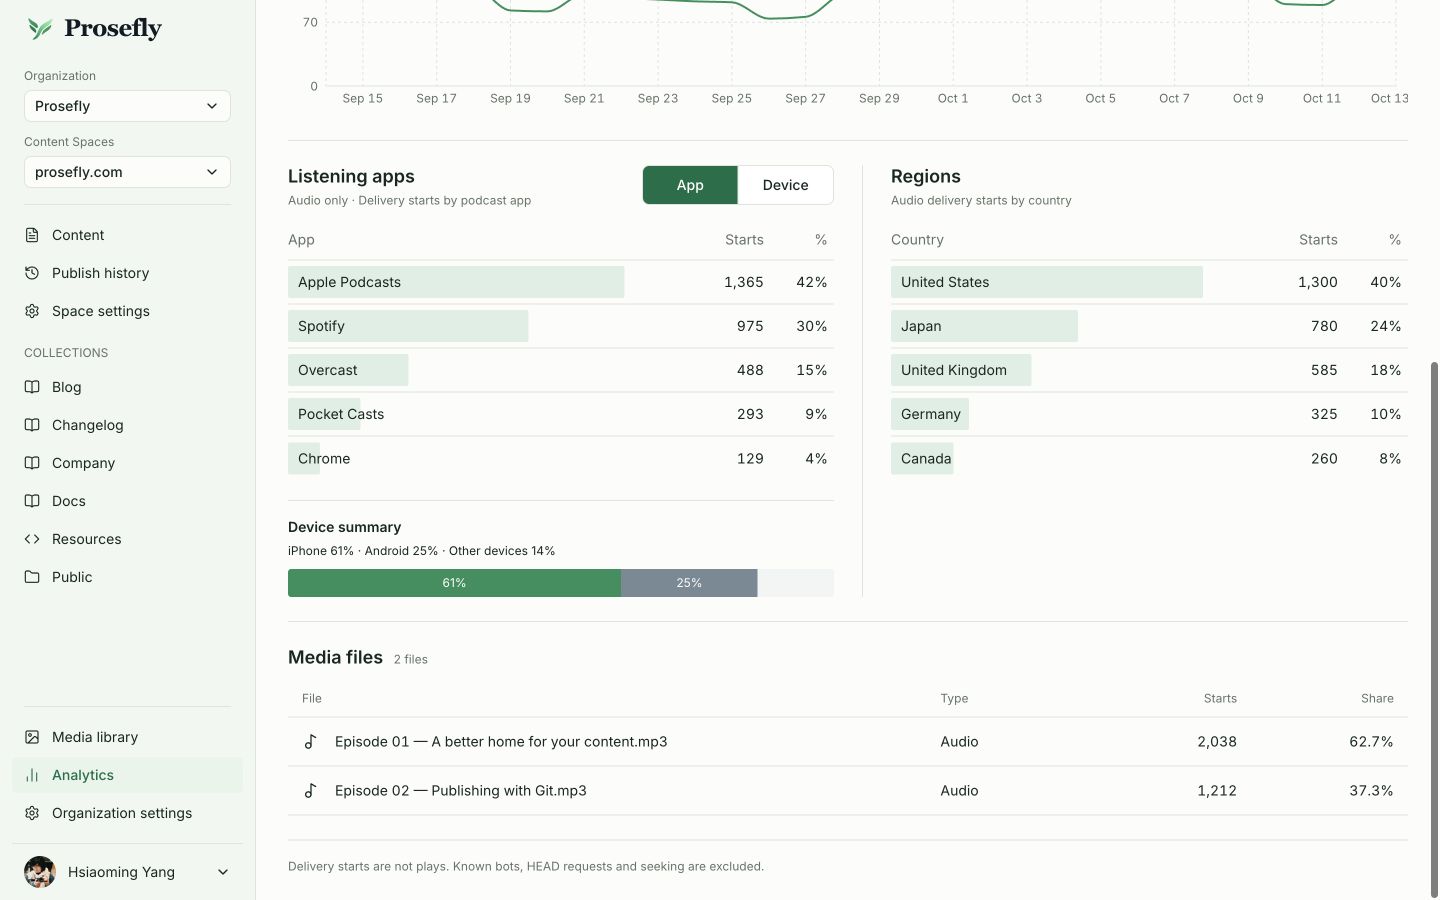Switch Listening apps view to App
The width and height of the screenshot is (1440, 900).
click(x=690, y=185)
